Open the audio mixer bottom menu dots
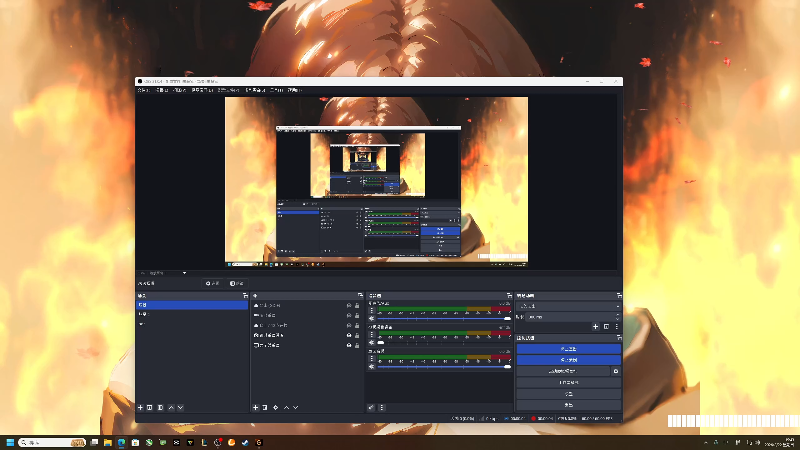800x450 pixels. click(382, 408)
